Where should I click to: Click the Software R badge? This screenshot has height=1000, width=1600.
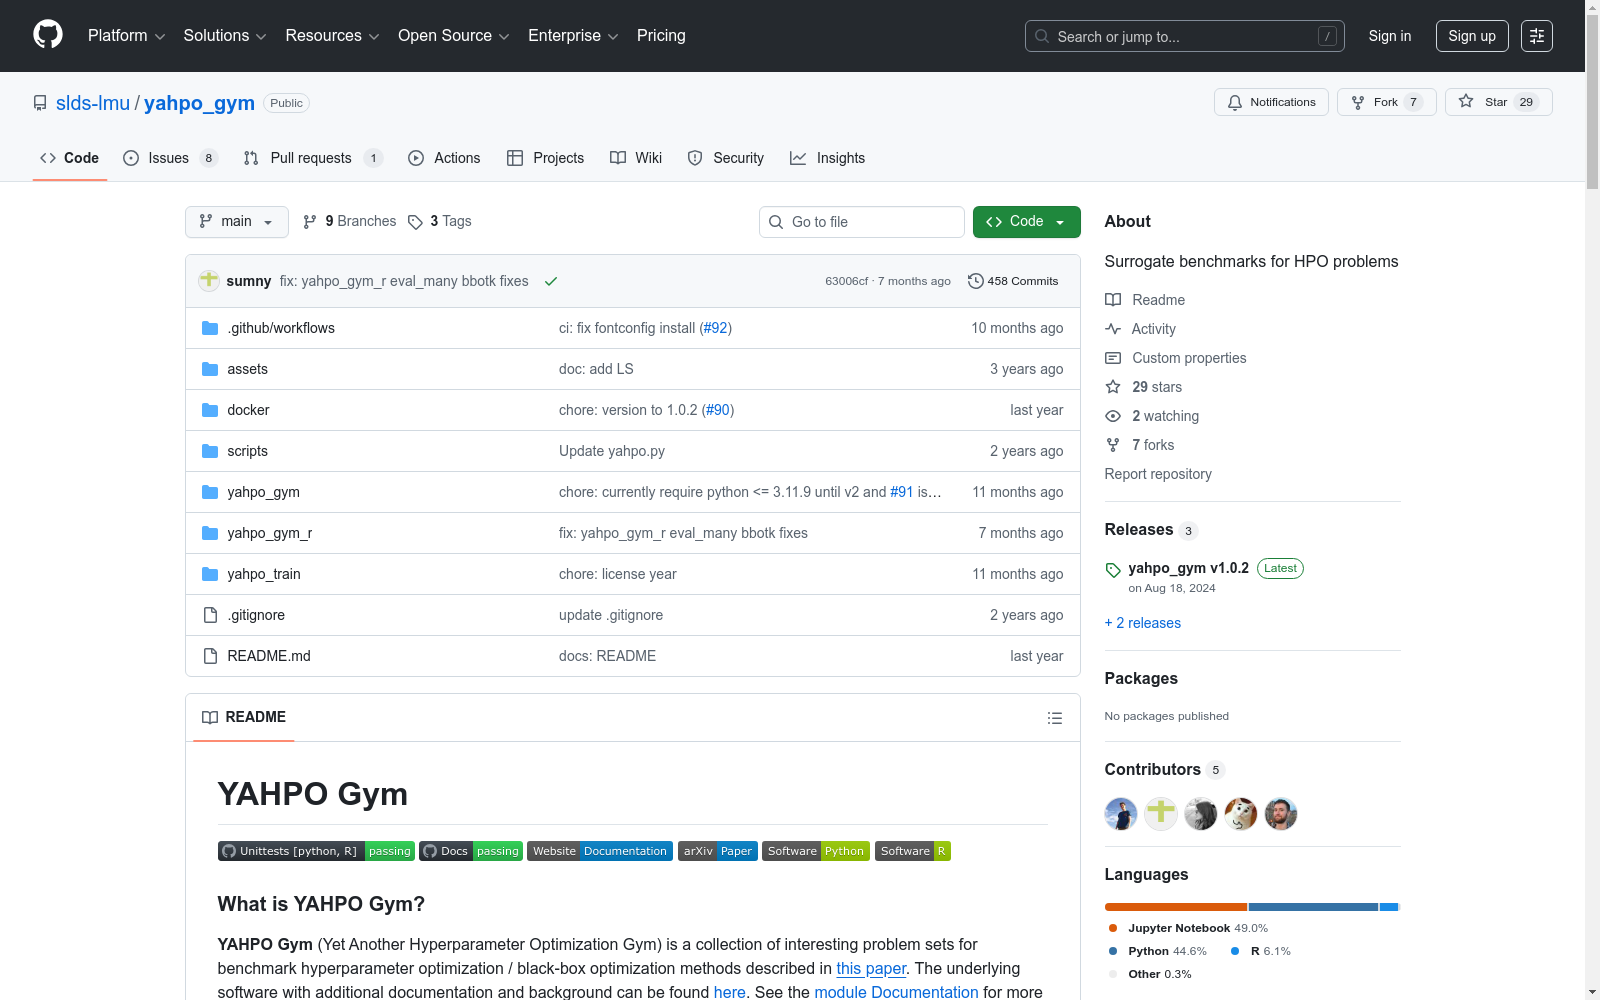913,851
